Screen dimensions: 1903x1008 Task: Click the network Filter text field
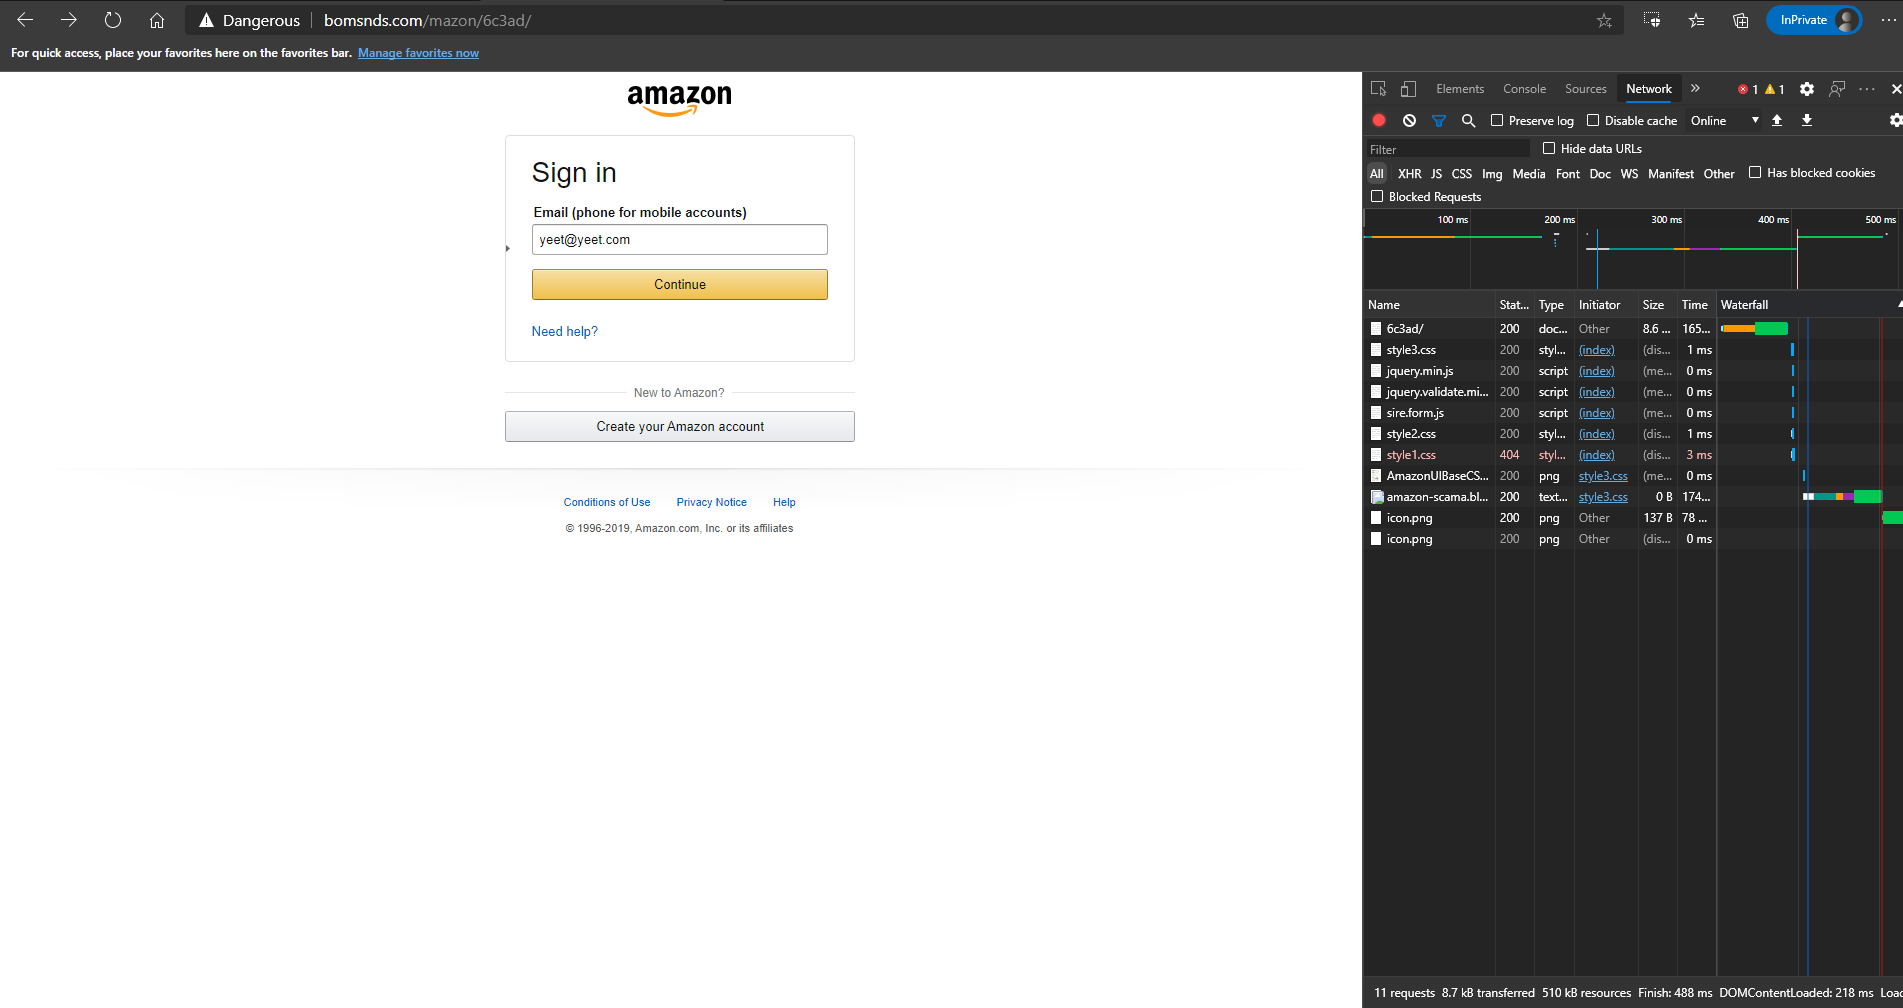click(x=1447, y=149)
